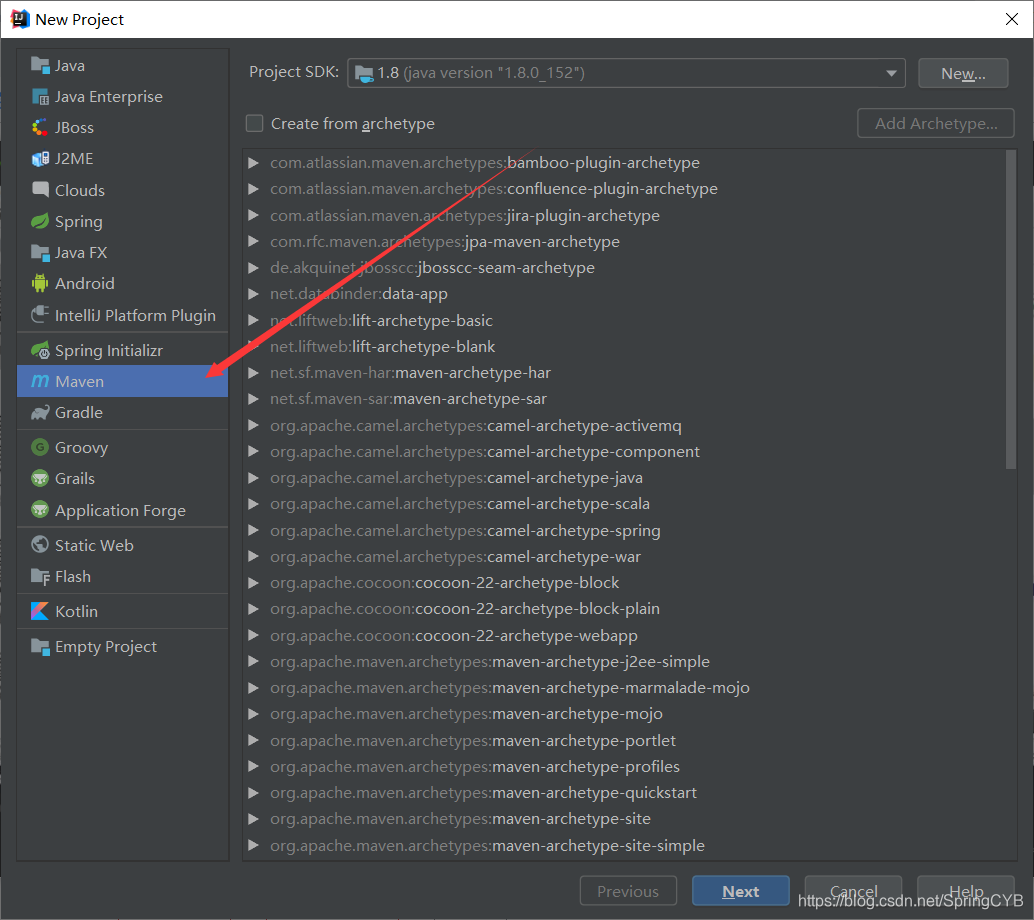1034x920 pixels.
Task: Select the IntelliJ Platform Plugin icon
Action: click(x=40, y=315)
